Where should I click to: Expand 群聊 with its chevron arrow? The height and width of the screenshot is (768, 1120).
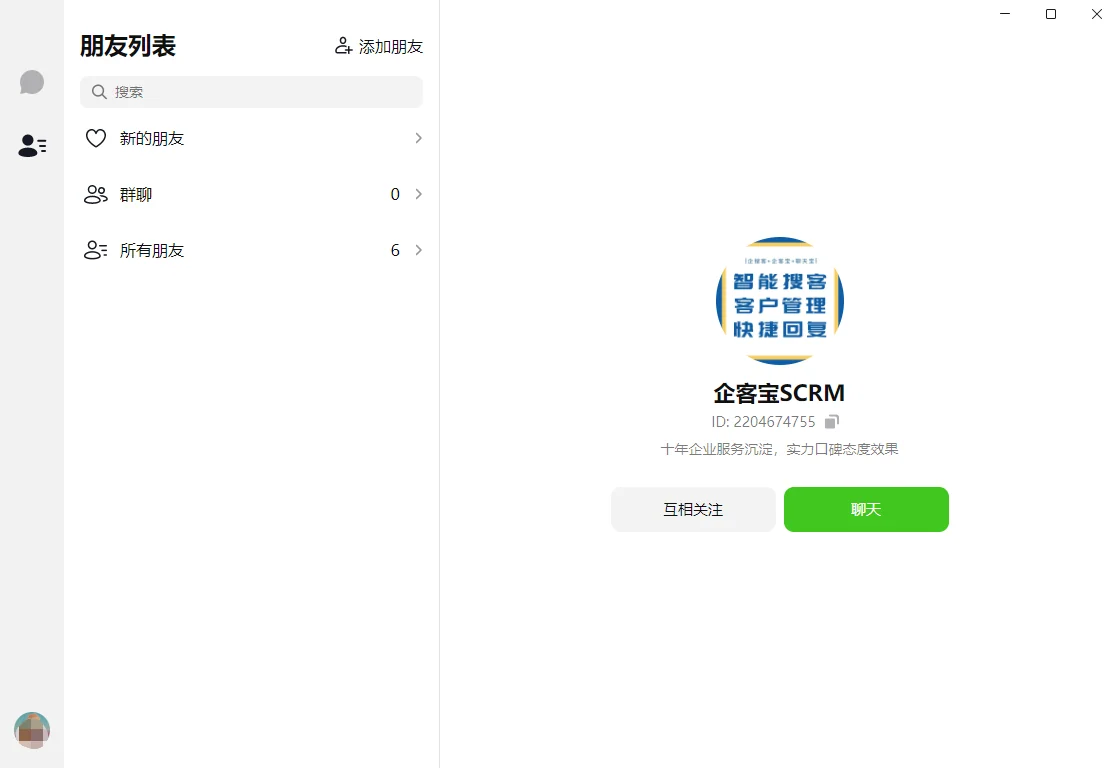tap(419, 194)
